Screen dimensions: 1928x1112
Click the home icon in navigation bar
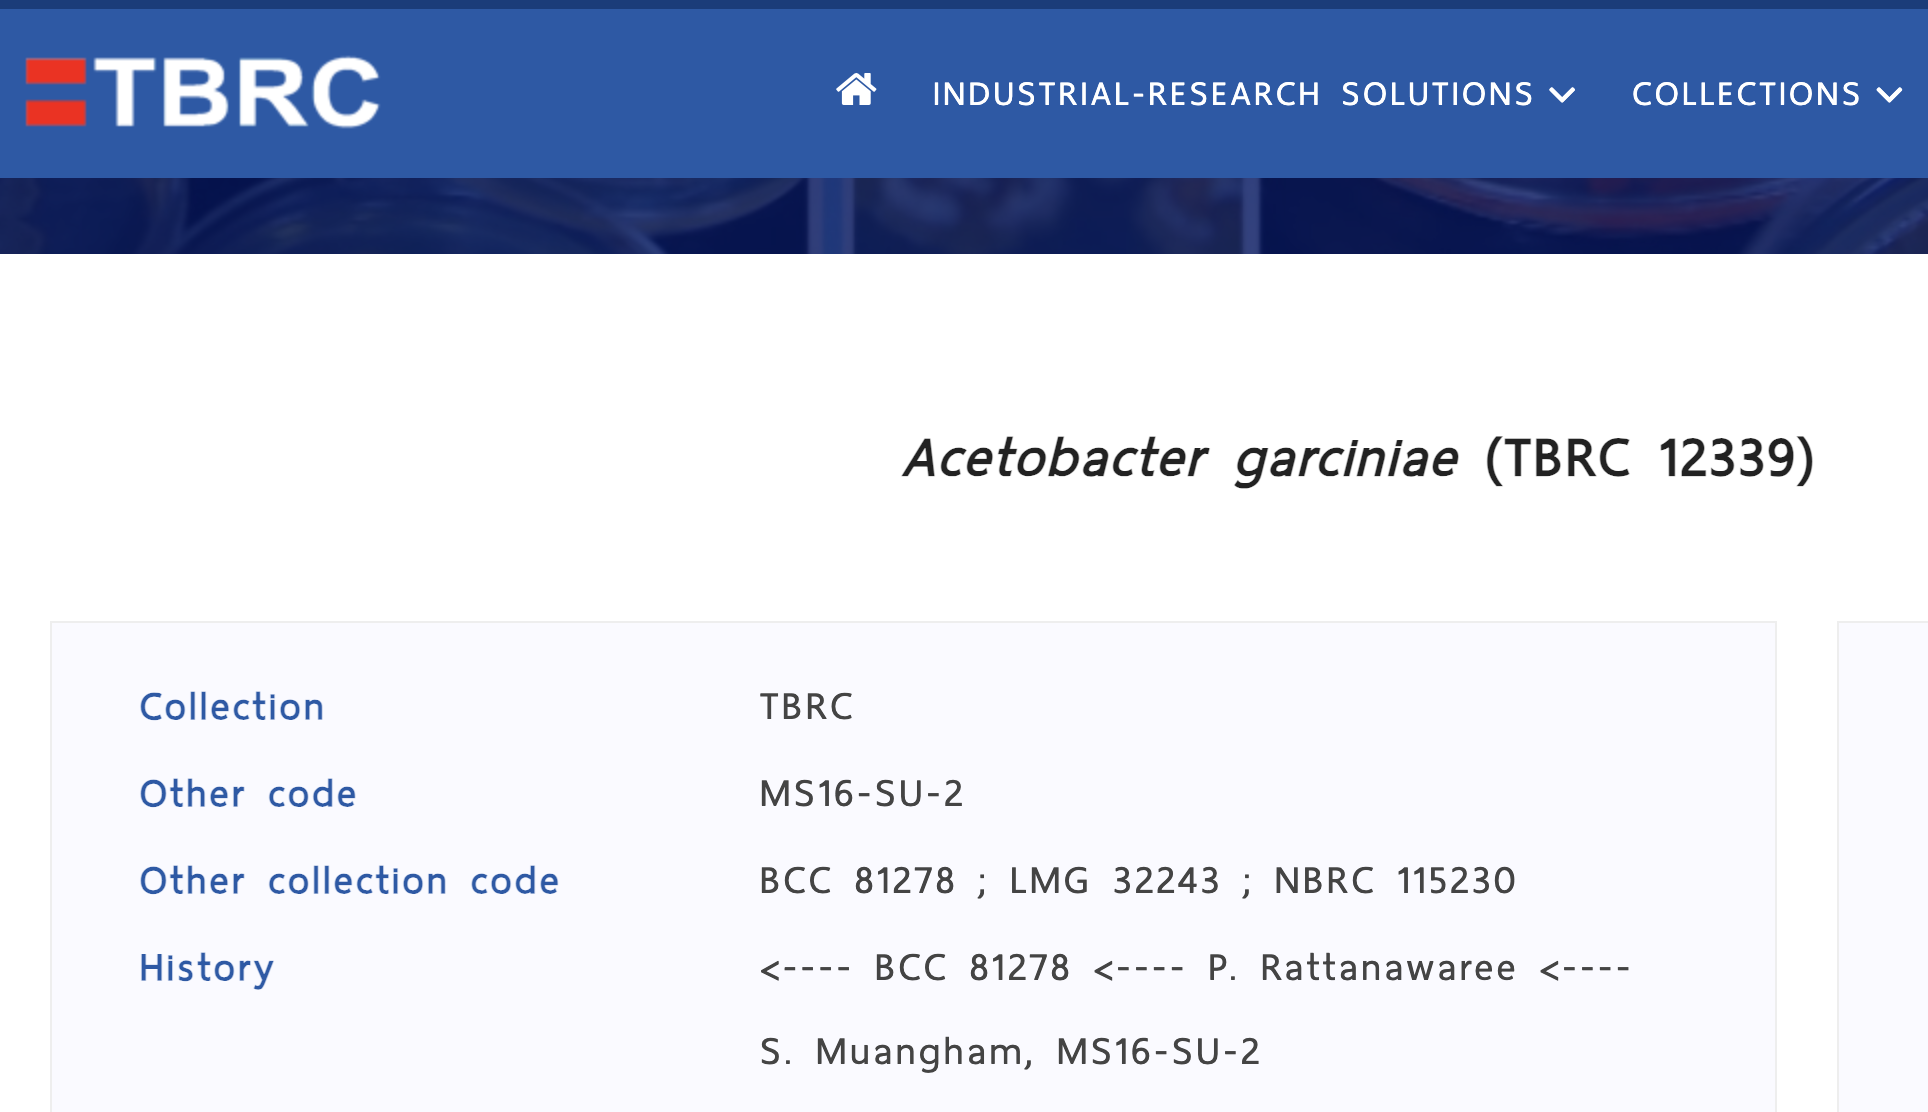pyautogui.click(x=856, y=91)
